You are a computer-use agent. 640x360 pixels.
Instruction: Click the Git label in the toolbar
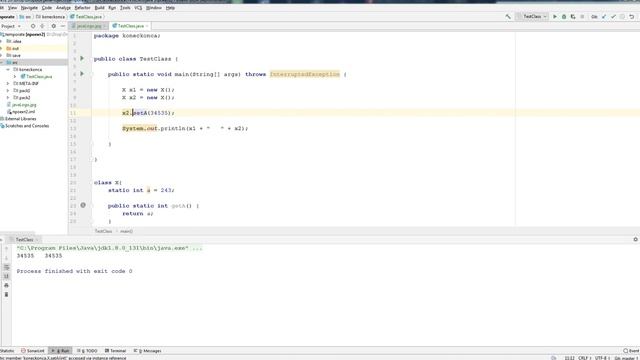point(594,17)
